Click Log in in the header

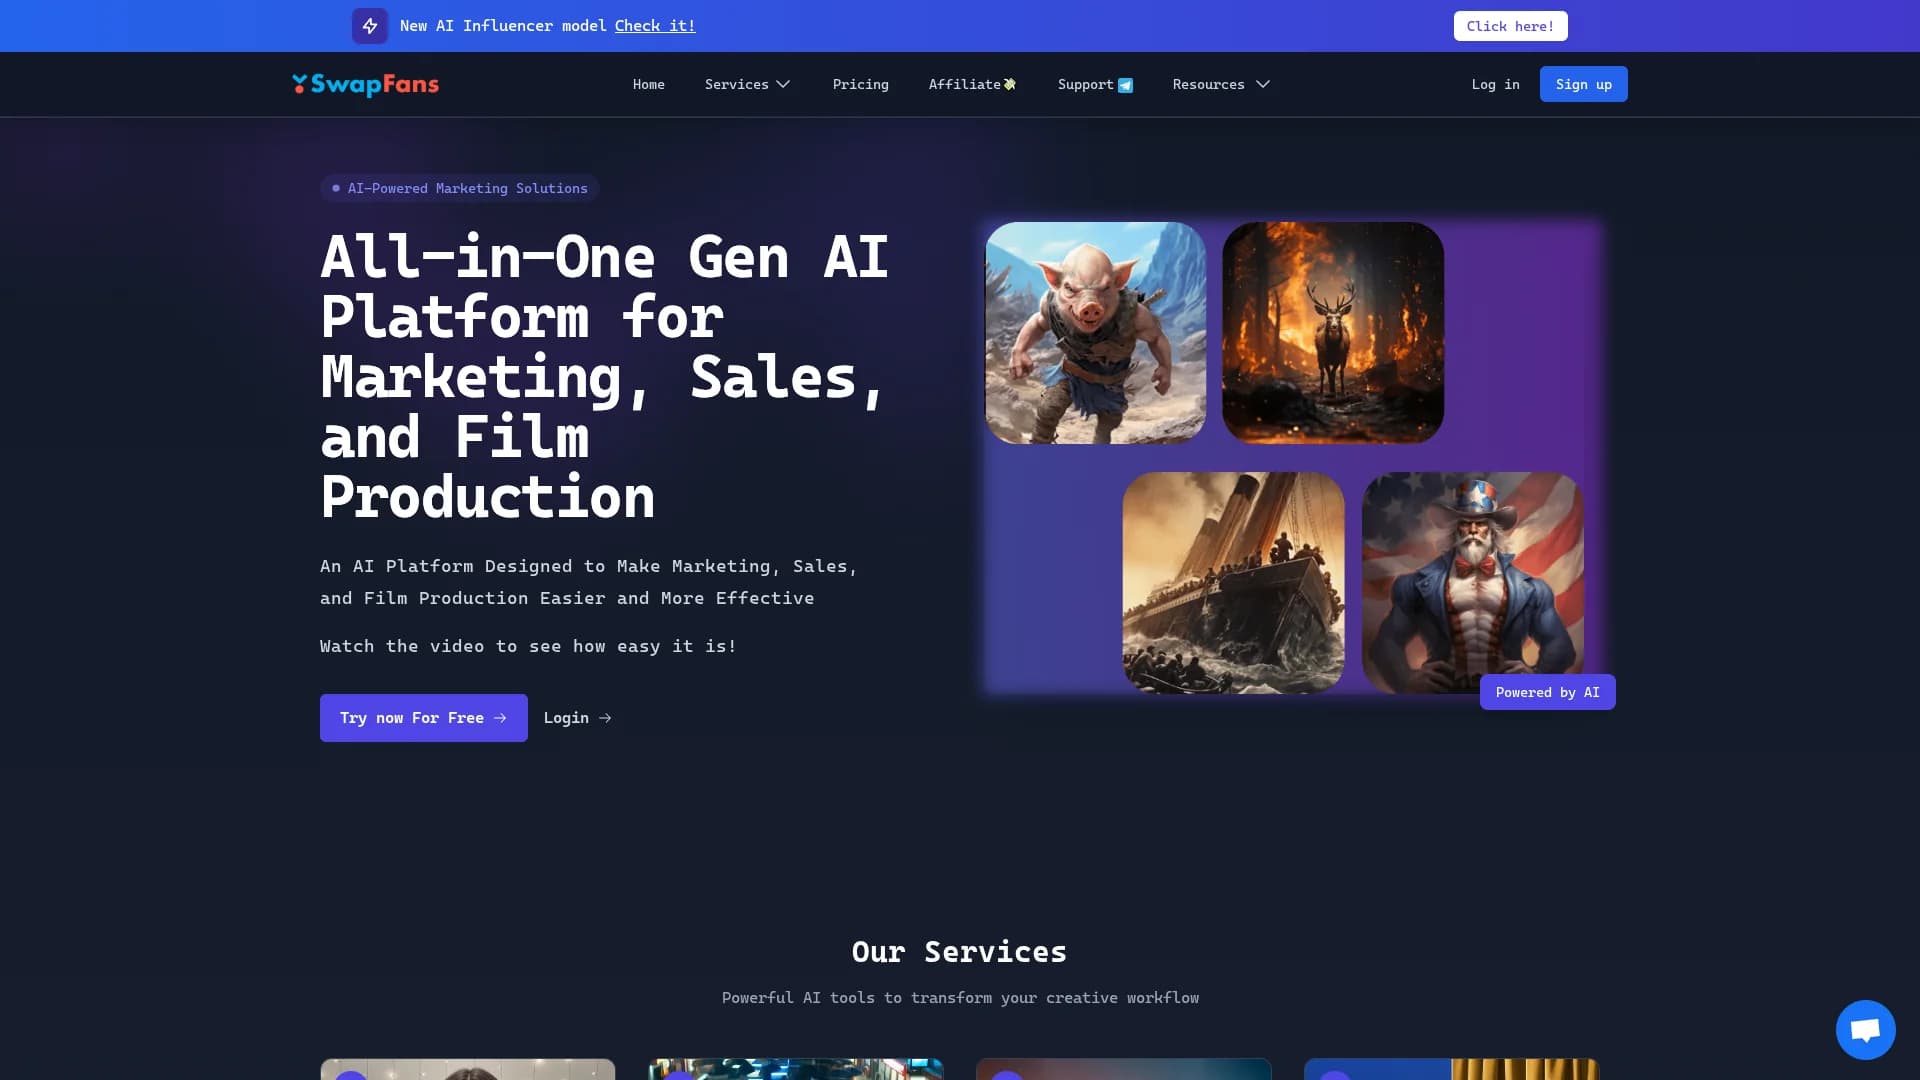pyautogui.click(x=1495, y=84)
